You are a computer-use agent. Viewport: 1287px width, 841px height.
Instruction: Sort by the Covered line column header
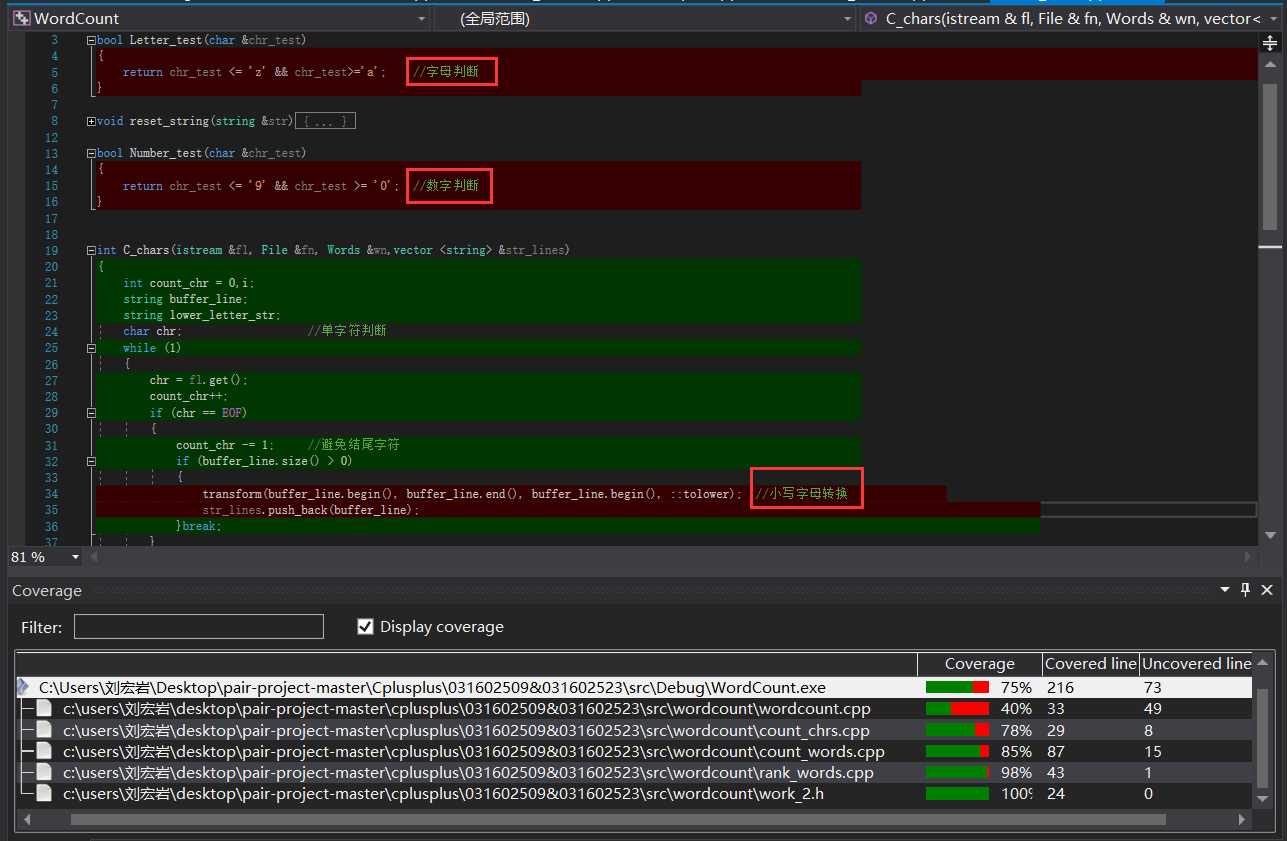pos(1090,664)
